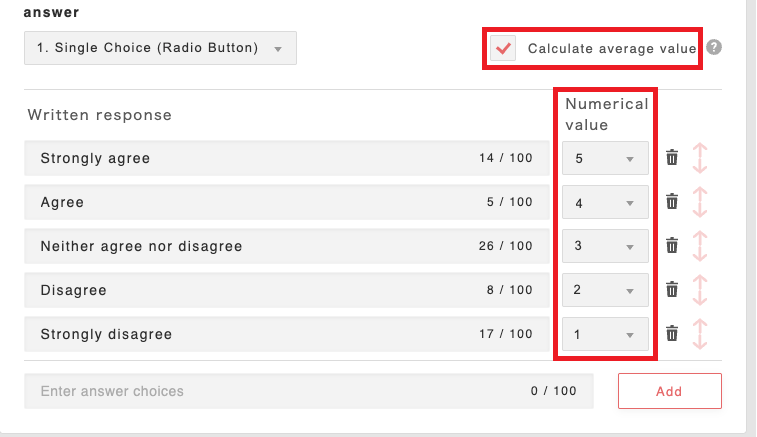Click reorder arrows for 'Disagree' row

[x=700, y=290]
